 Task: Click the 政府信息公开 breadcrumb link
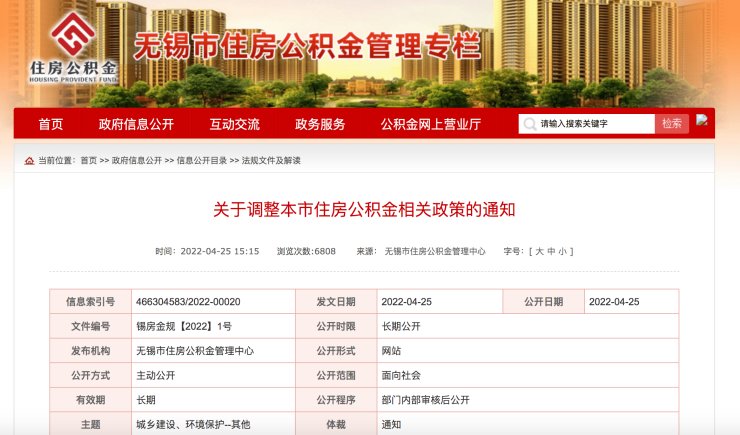[137, 160]
